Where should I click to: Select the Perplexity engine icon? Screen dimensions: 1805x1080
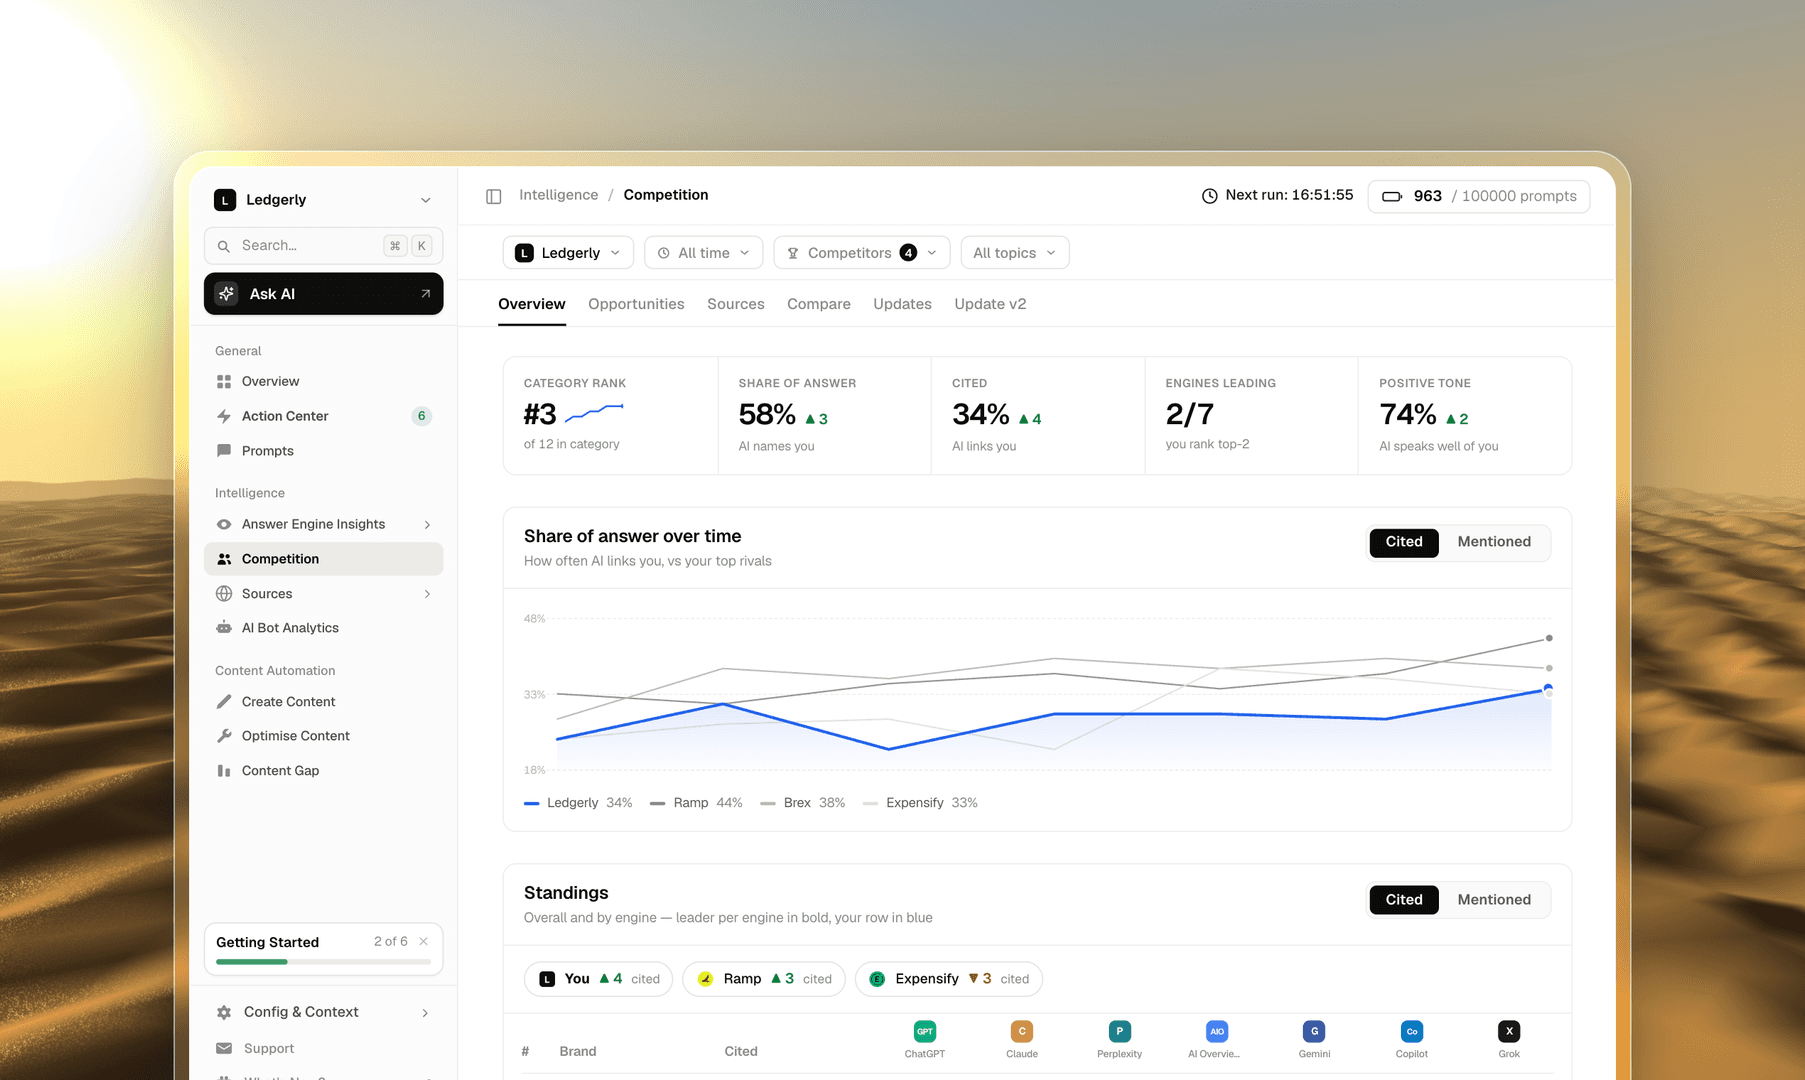(x=1119, y=1031)
